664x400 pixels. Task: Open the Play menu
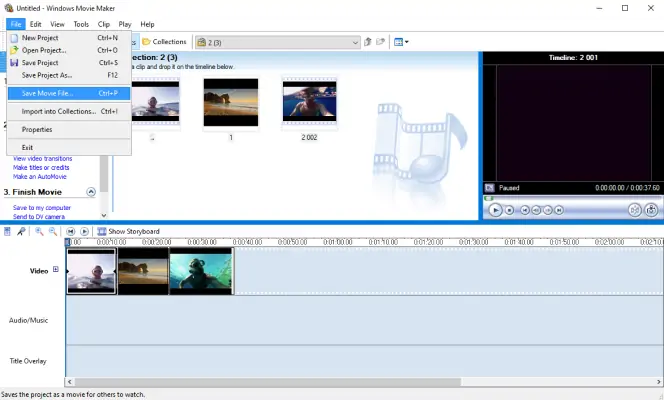(x=125, y=24)
